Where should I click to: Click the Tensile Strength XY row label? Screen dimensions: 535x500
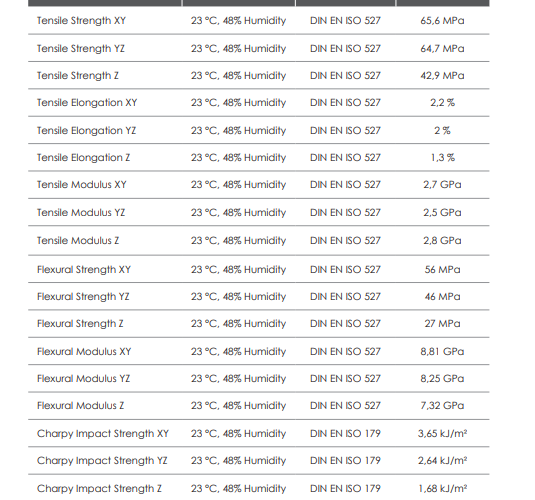[81, 21]
